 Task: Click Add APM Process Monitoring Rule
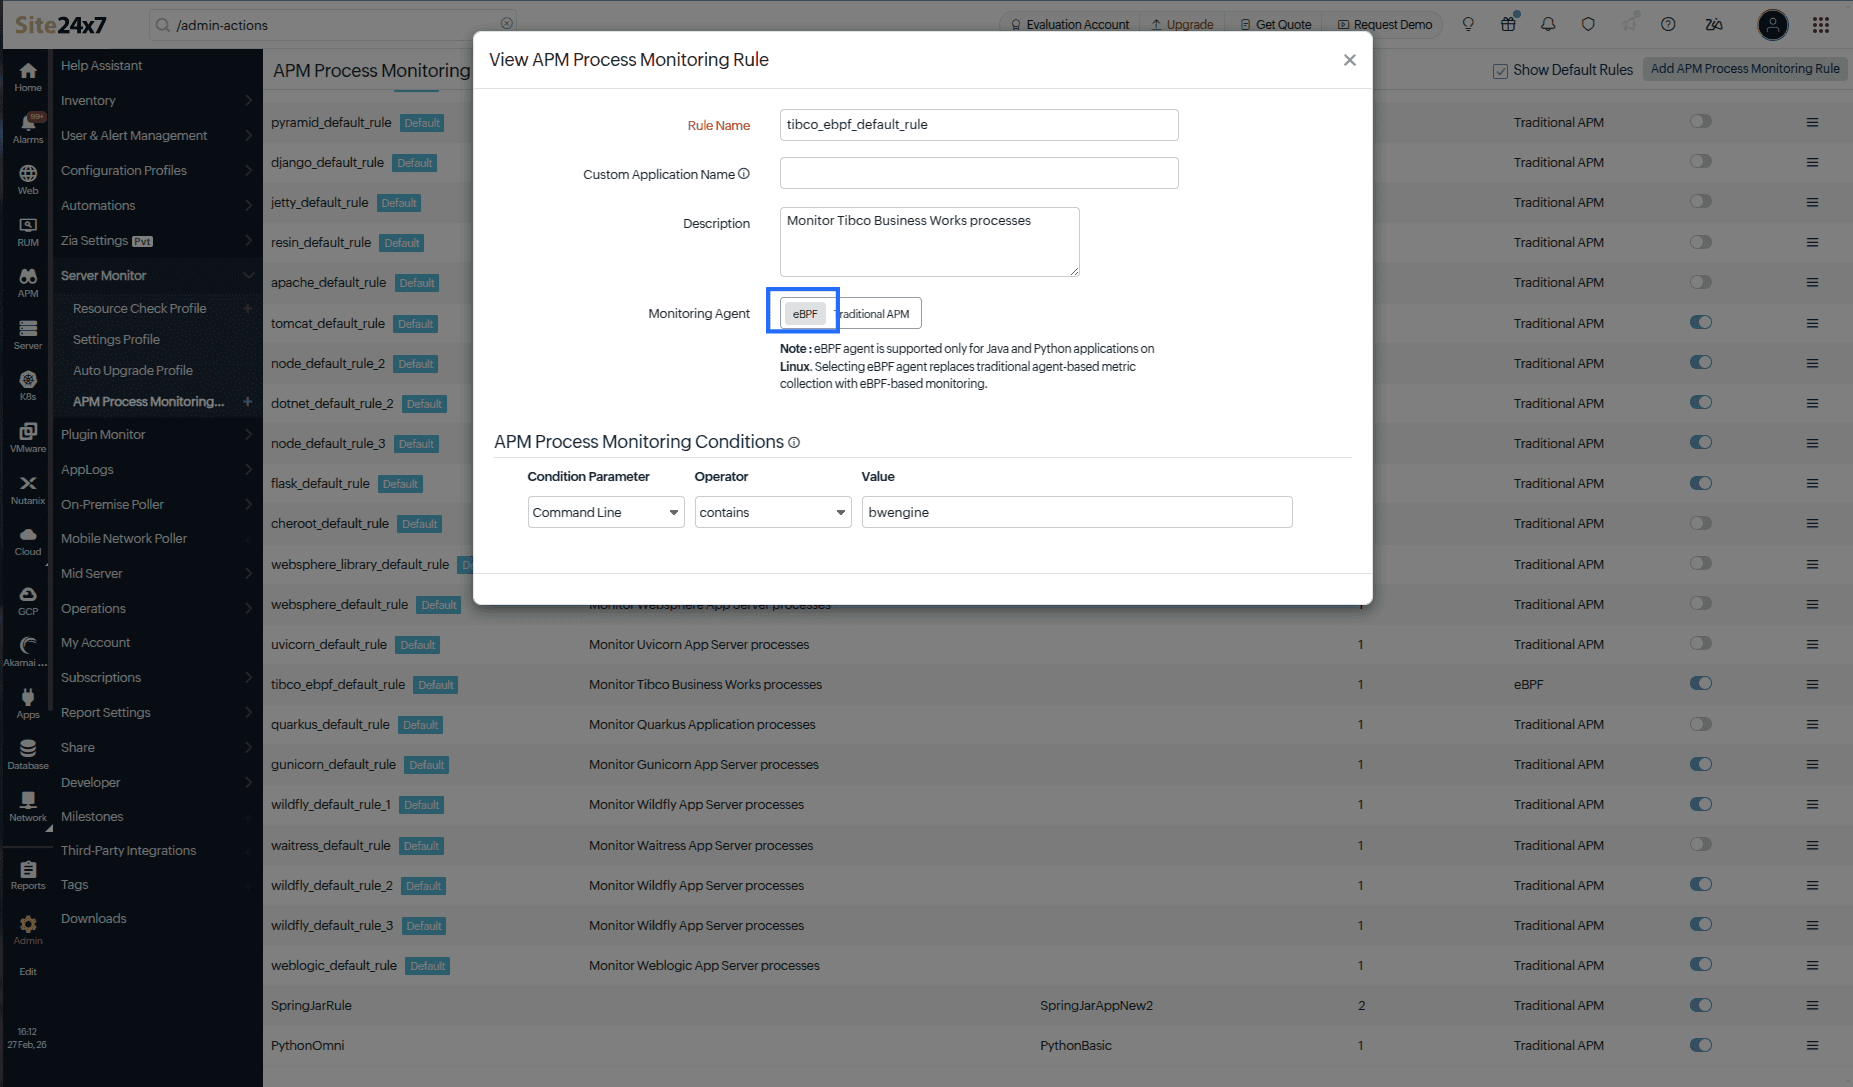click(x=1745, y=69)
